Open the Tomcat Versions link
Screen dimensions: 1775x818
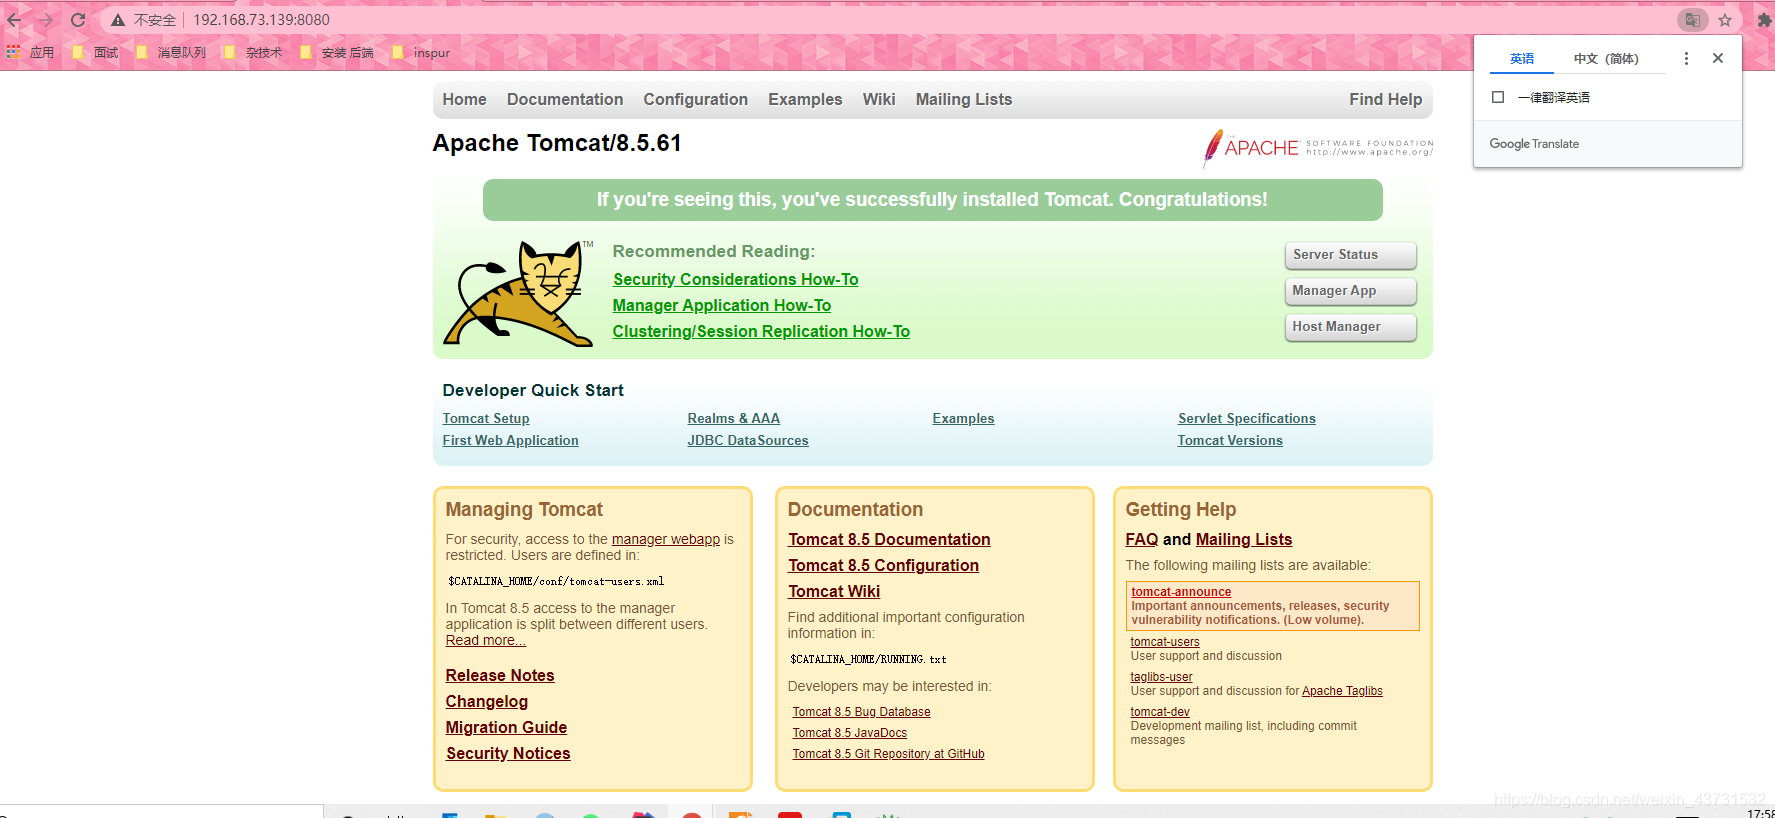[1230, 441]
